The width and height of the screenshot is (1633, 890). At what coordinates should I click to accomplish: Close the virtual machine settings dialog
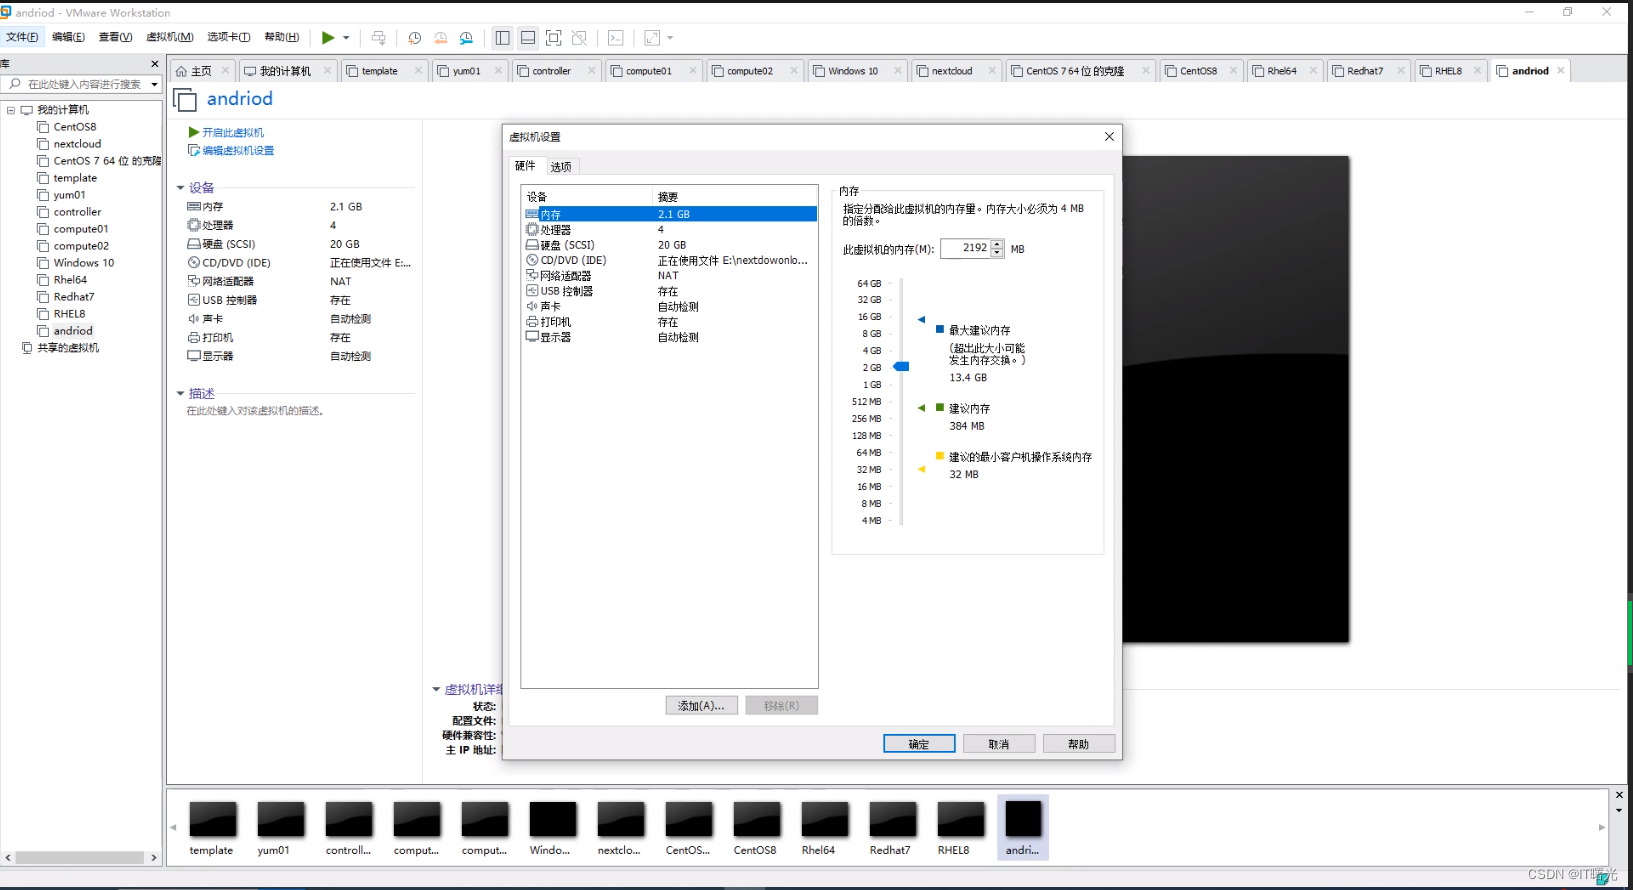(1109, 137)
